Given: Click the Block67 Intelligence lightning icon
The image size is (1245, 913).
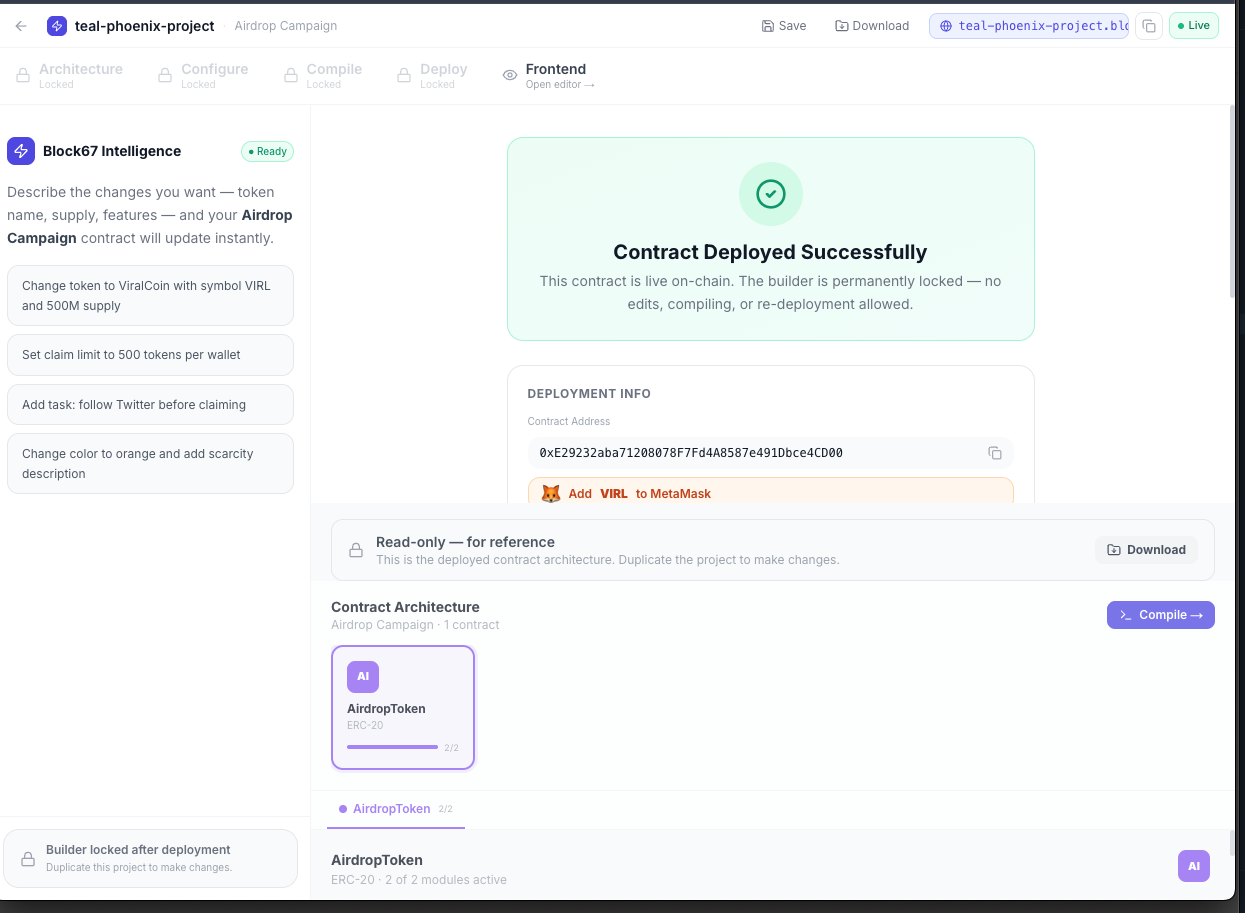Looking at the screenshot, I should click(21, 151).
